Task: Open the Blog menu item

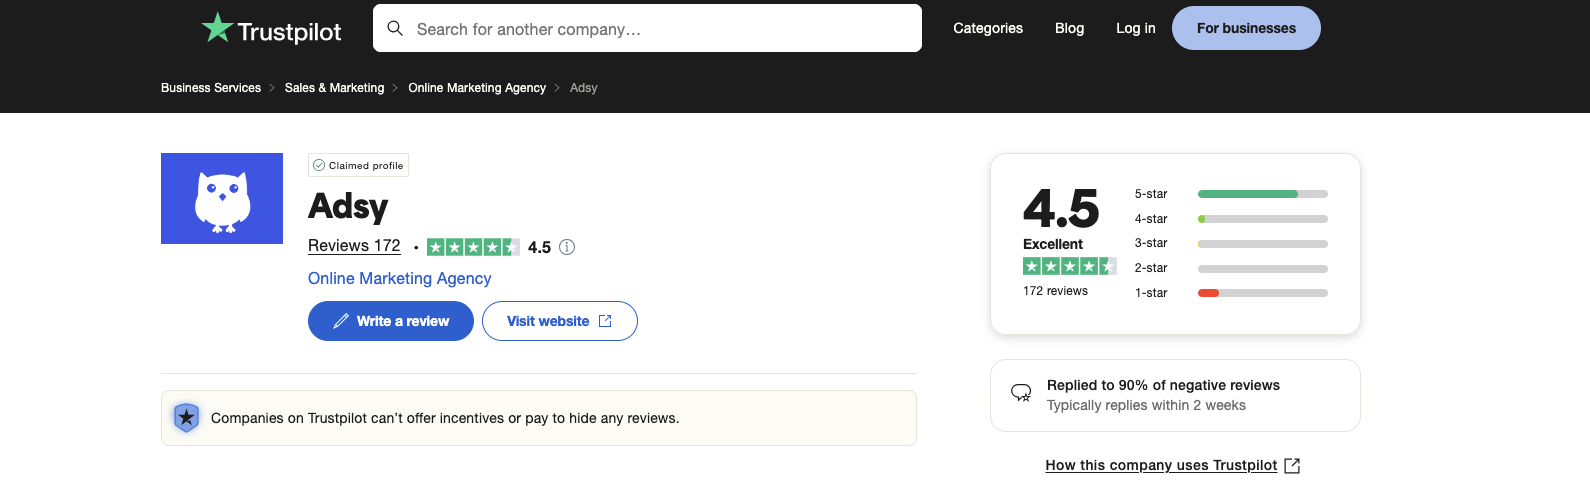Action: 1069,28
